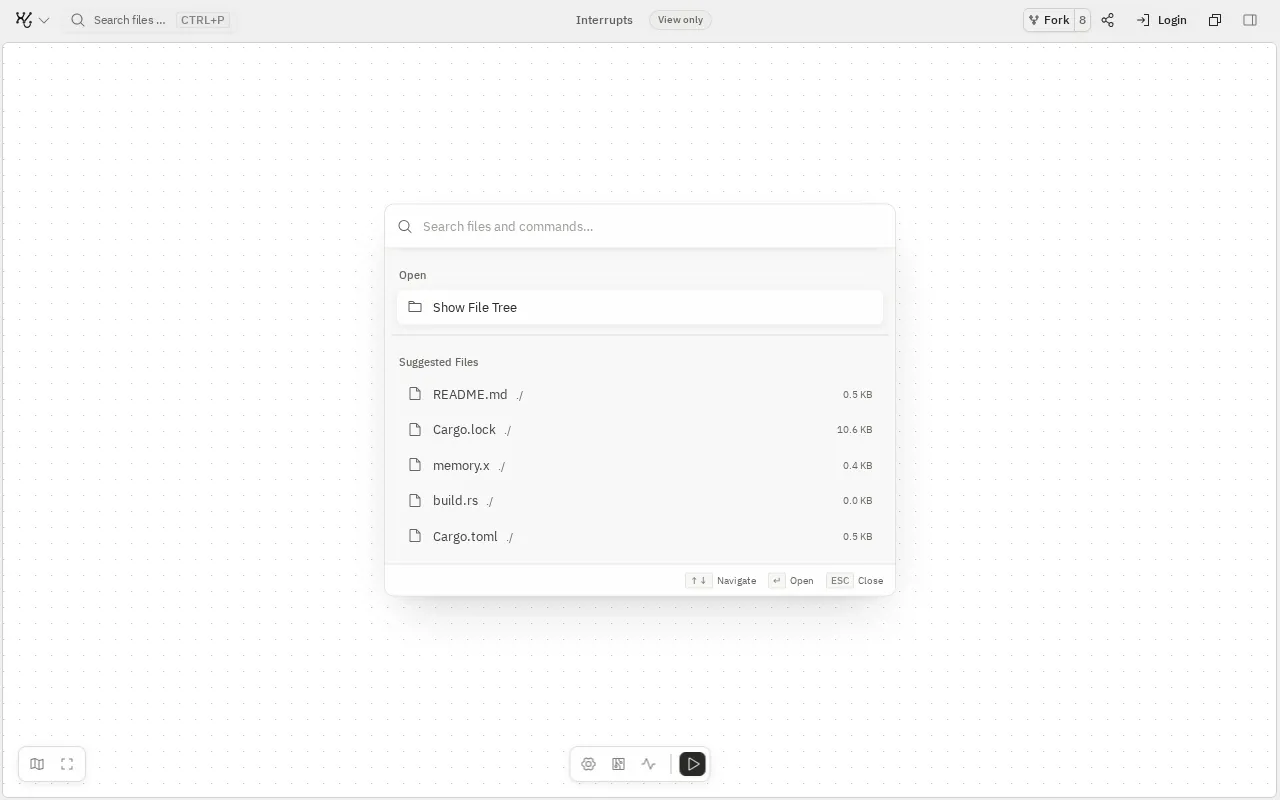Click the Navigate arrows hint
Viewport: 1280px width, 800px height.
[x=721, y=581]
